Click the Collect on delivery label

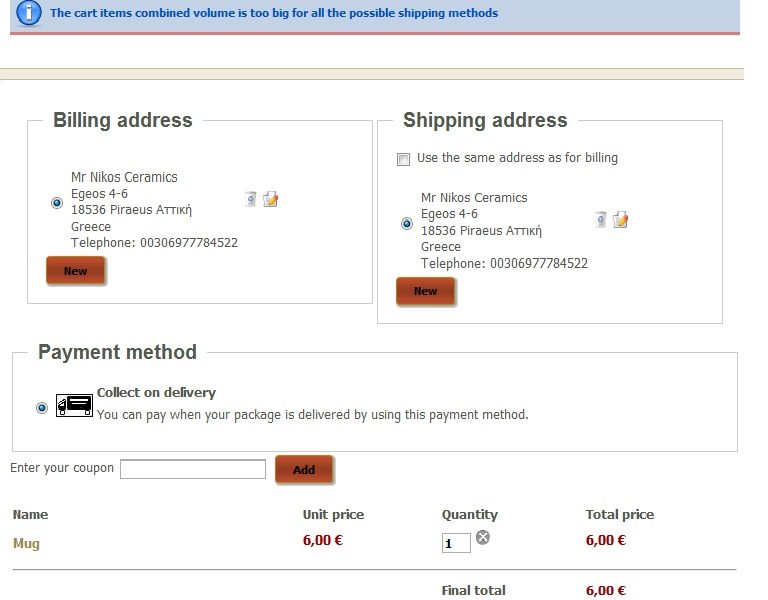[156, 392]
